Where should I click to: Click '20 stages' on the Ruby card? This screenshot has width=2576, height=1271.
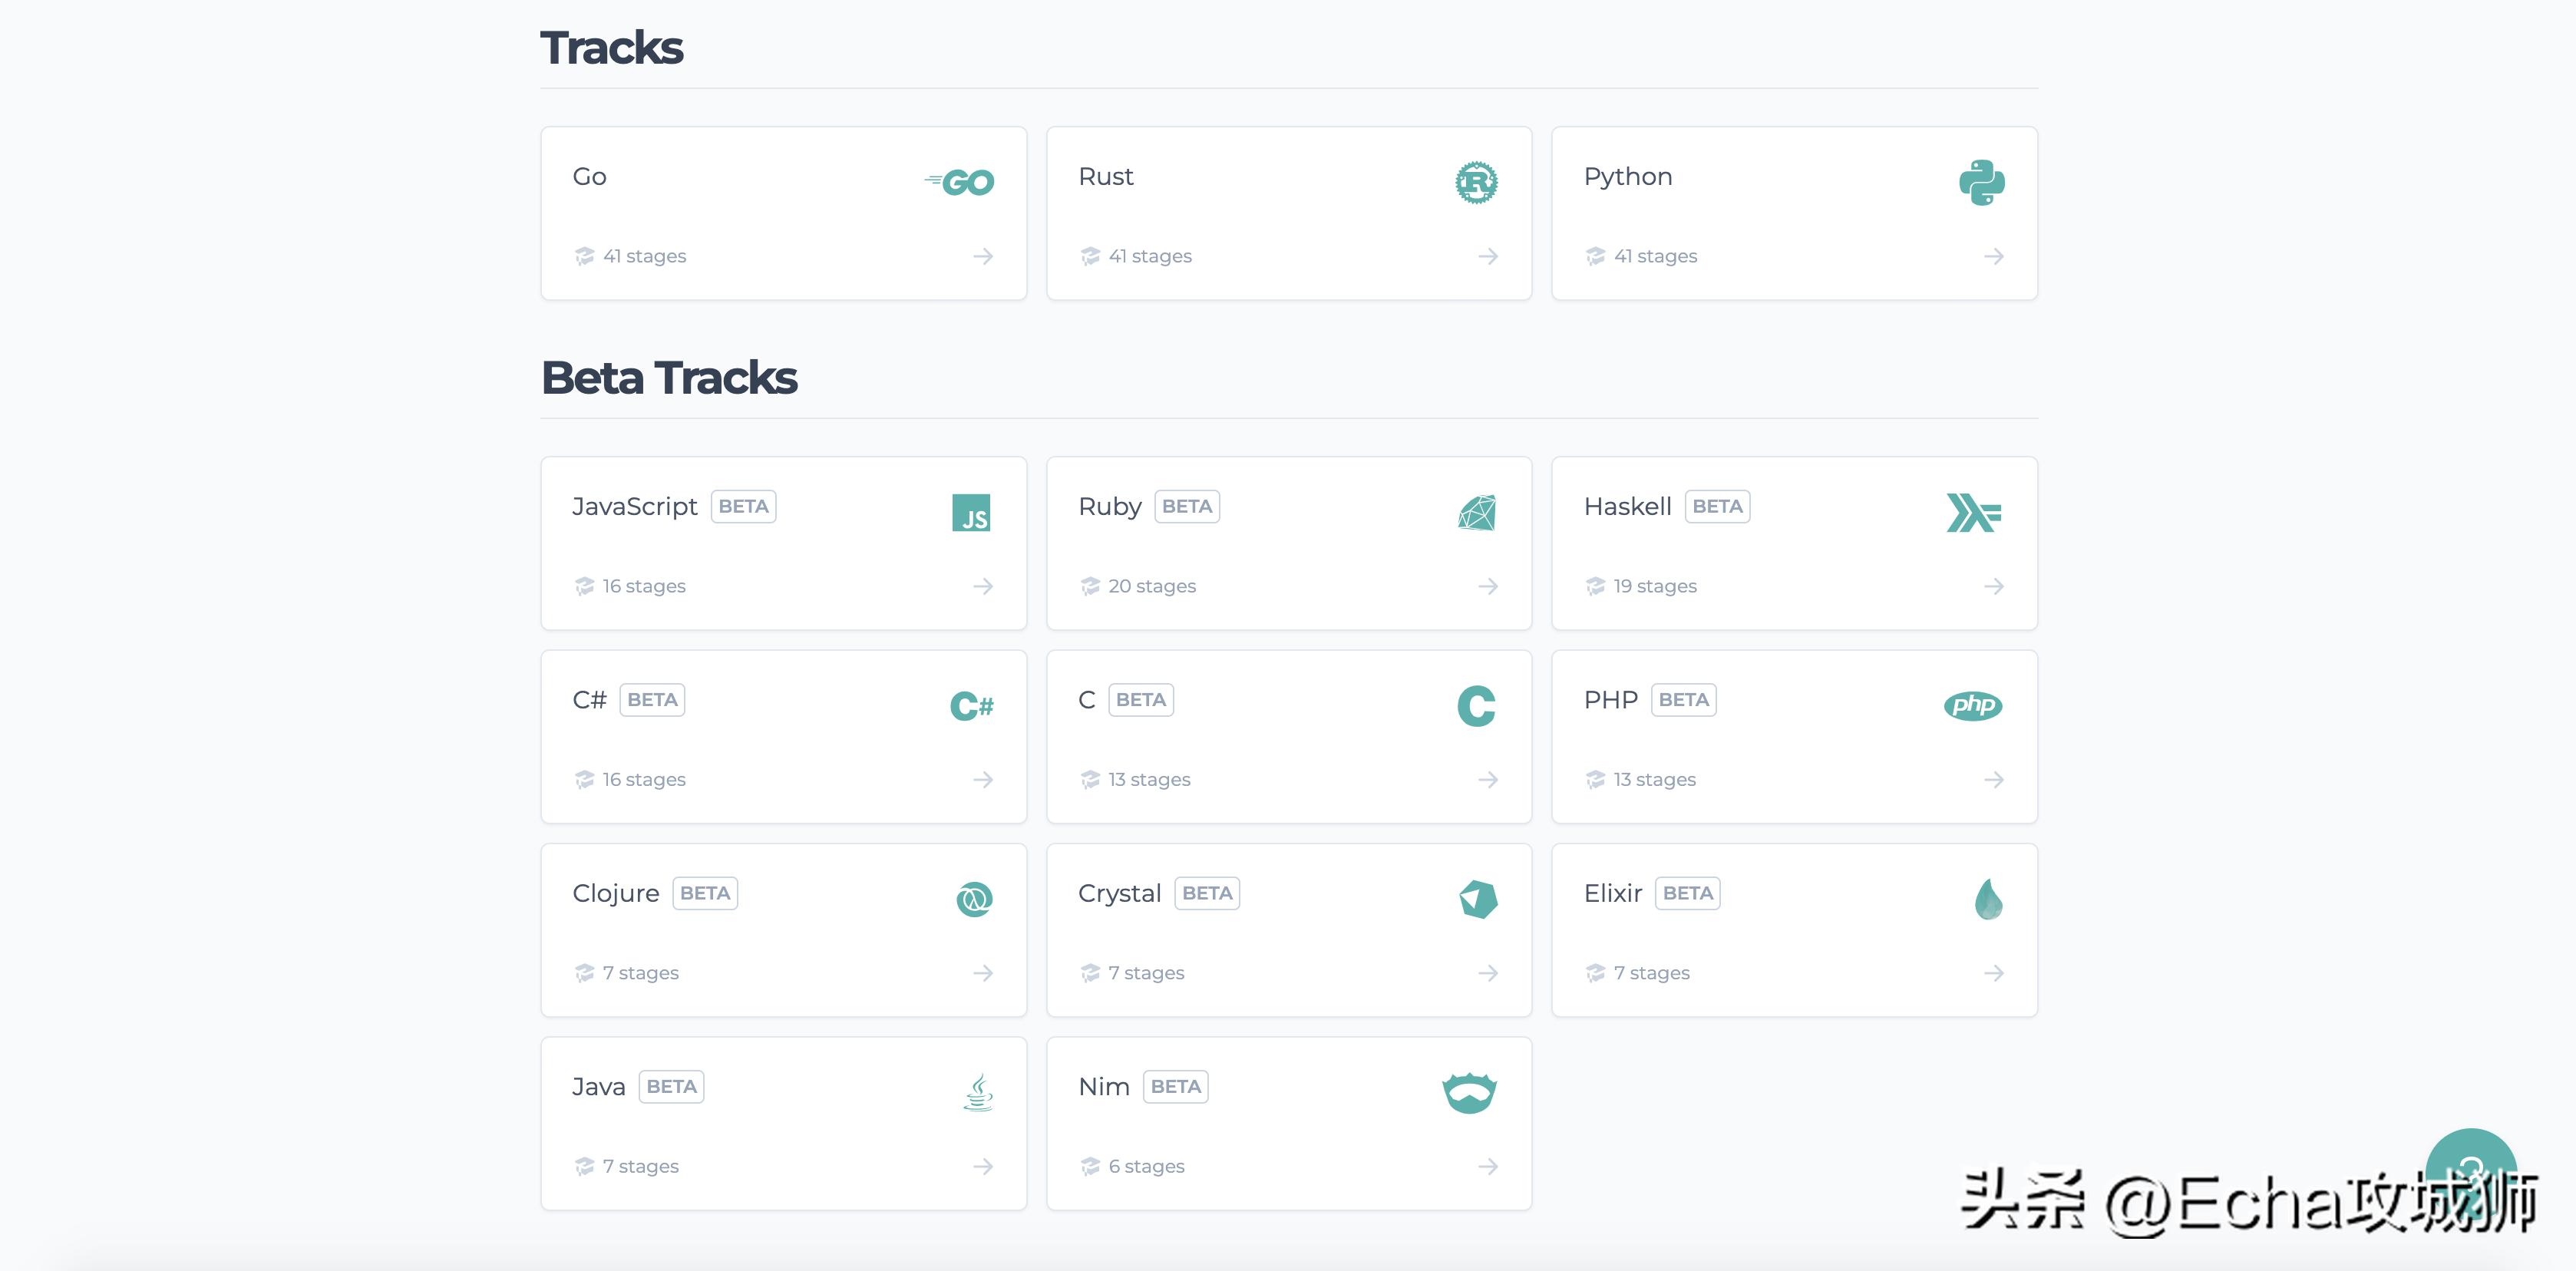[x=1151, y=586]
